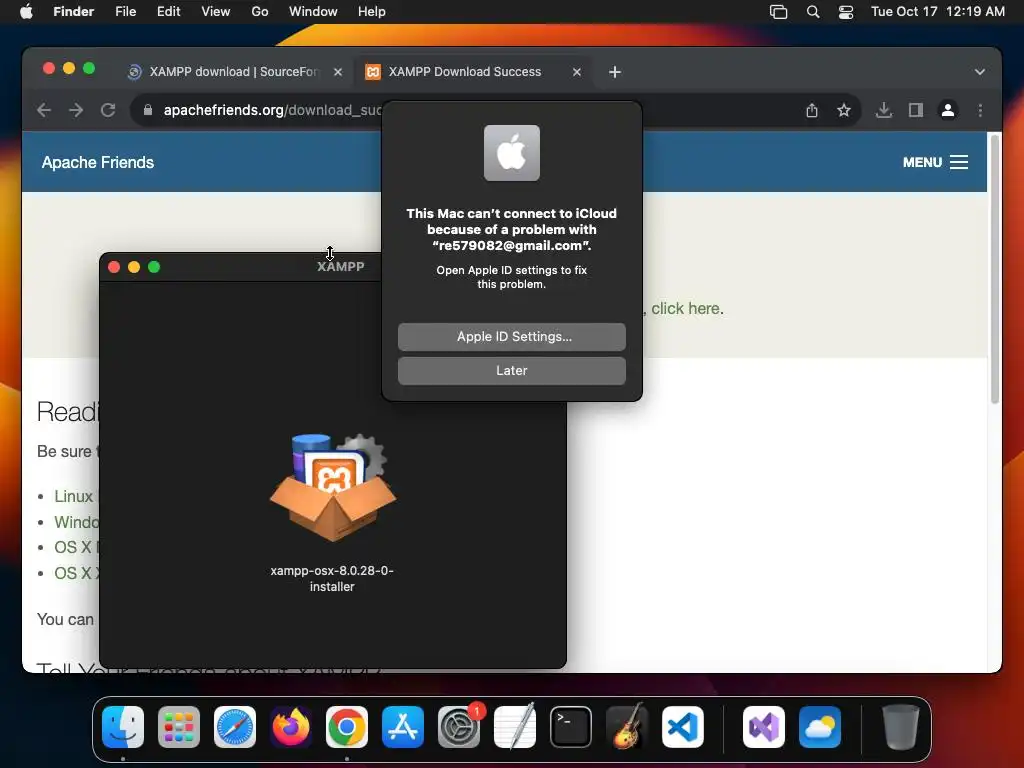
Task: Open TextEdit from the Dock
Action: click(x=515, y=727)
